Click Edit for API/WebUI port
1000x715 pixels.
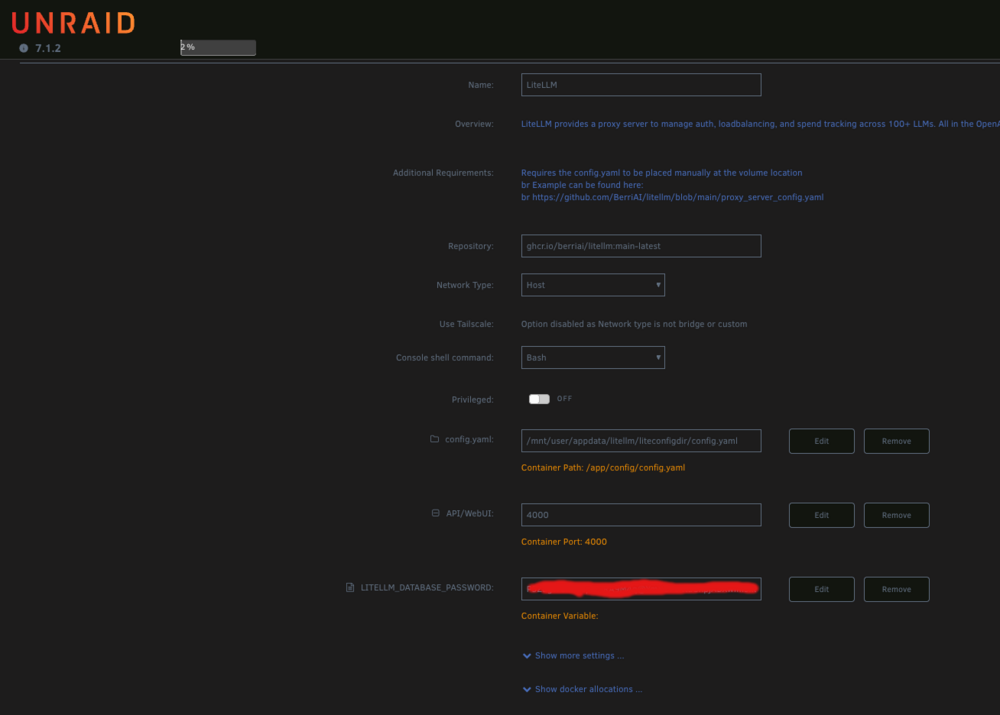pyautogui.click(x=821, y=515)
